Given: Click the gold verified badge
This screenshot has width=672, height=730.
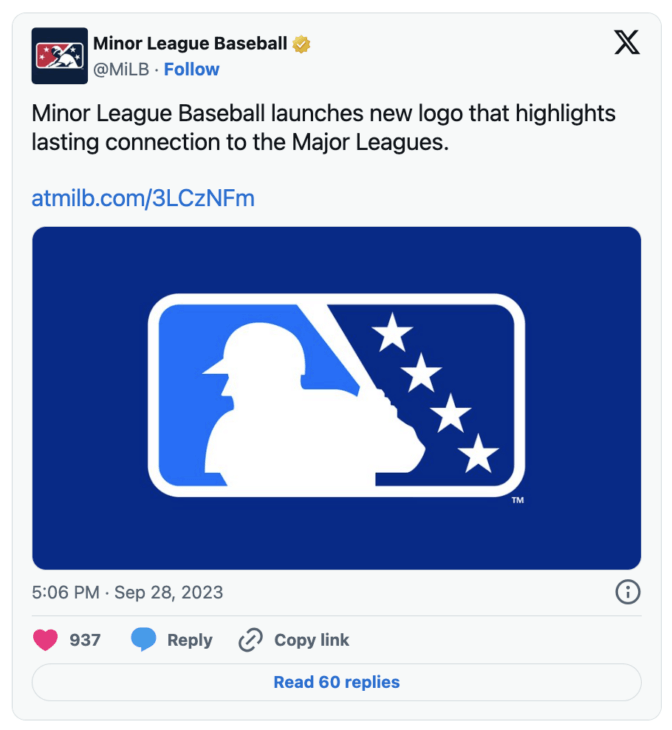Looking at the screenshot, I should pos(301,44).
